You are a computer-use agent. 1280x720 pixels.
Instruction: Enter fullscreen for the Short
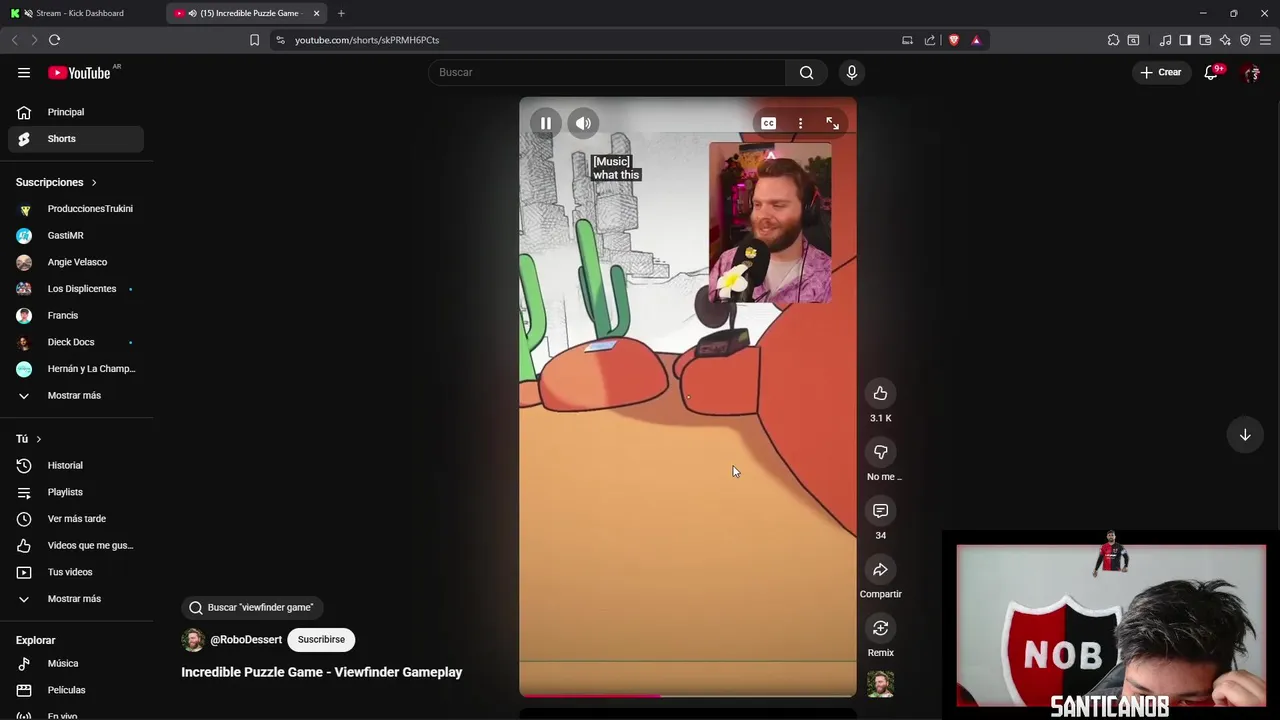coord(832,123)
